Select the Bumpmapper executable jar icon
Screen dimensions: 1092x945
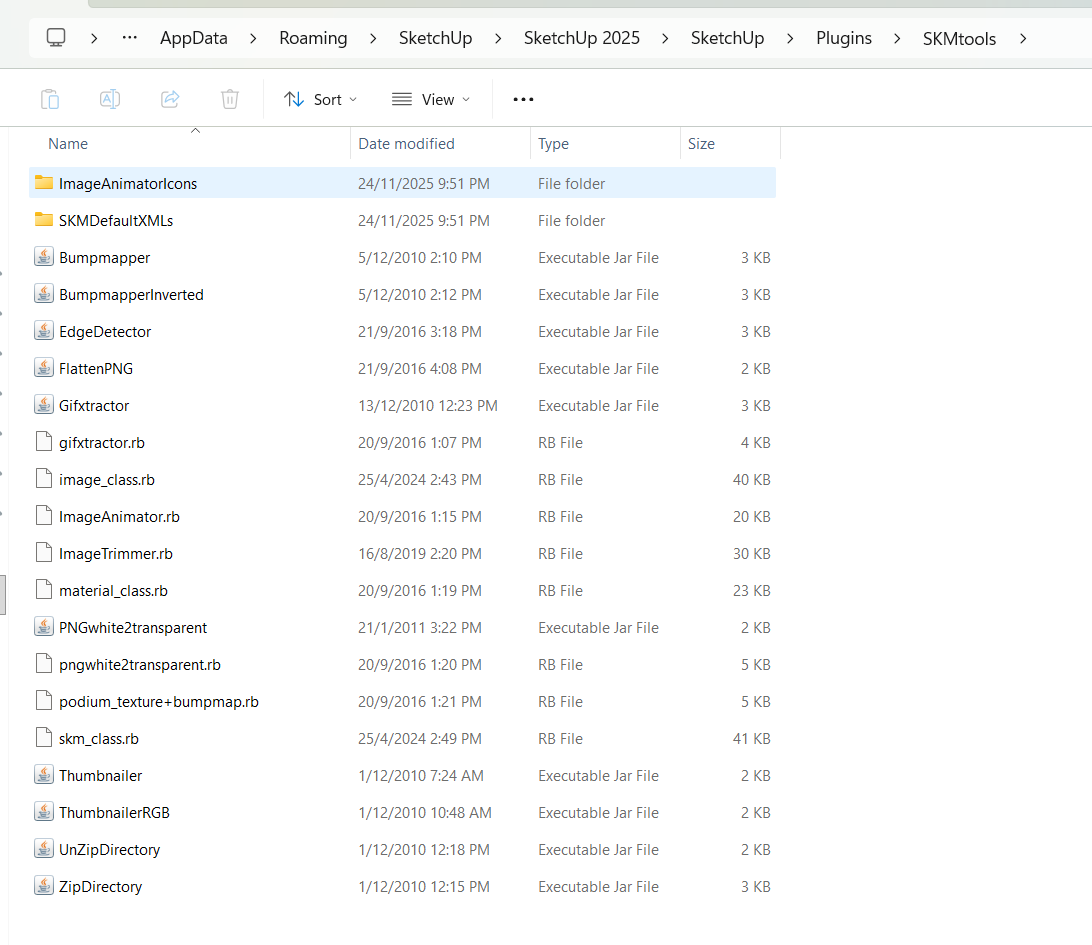(44, 257)
